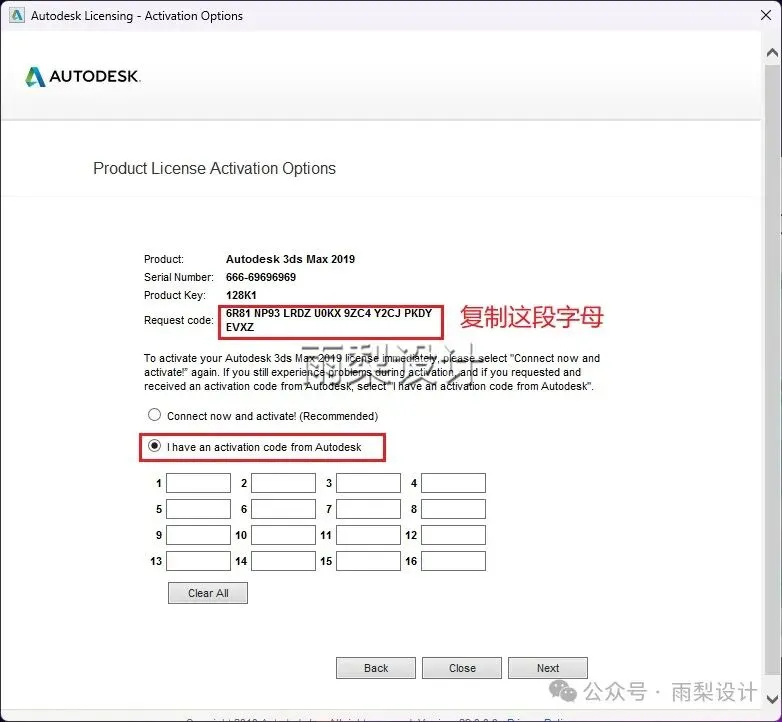
Task: Select 'Connect now and activate!' radio option
Action: click(x=155, y=415)
